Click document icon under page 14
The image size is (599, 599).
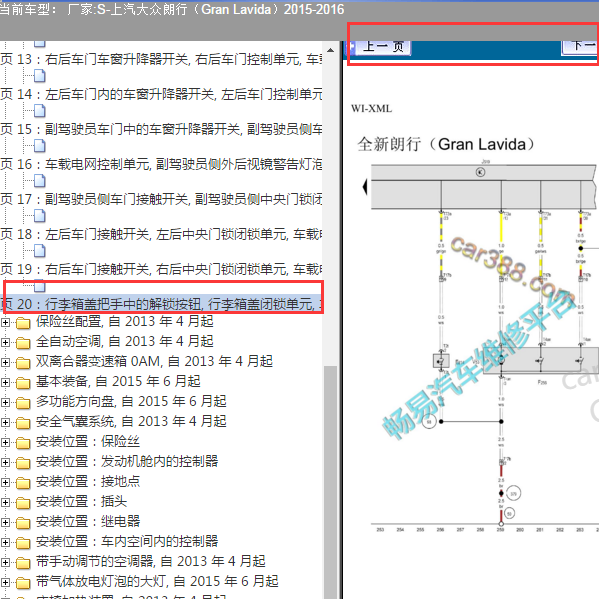[39, 111]
